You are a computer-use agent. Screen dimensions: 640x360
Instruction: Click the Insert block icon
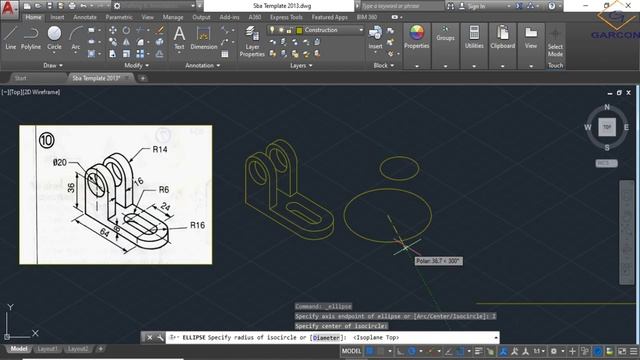(x=375, y=37)
